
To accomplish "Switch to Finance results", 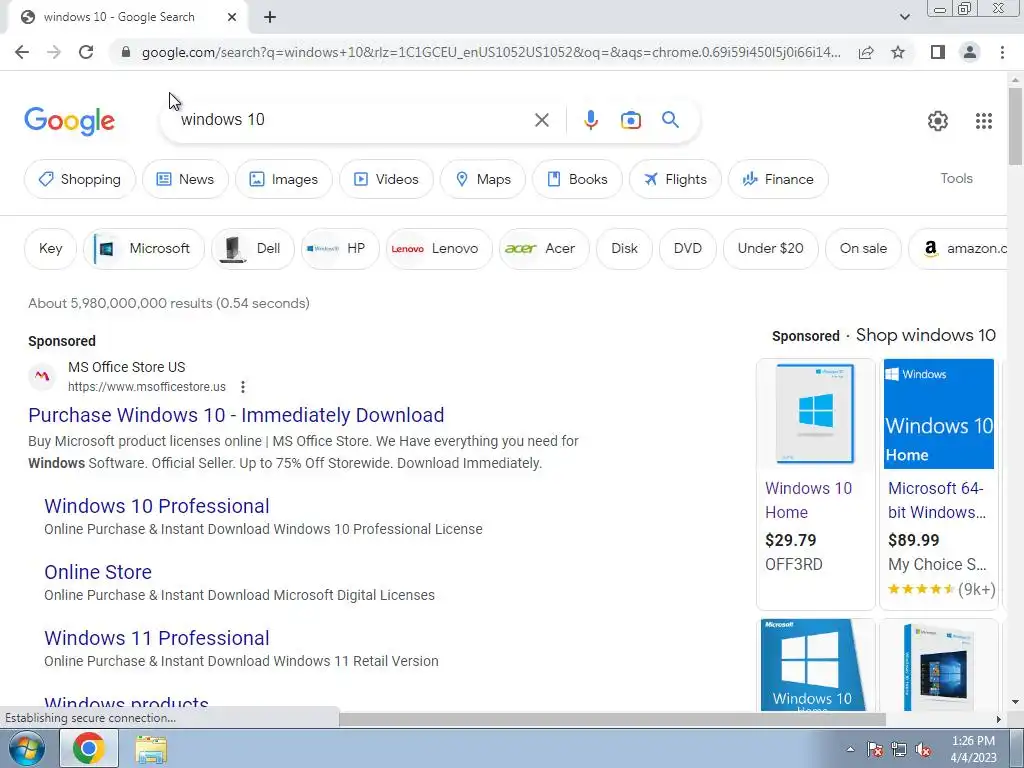I will (x=778, y=179).
